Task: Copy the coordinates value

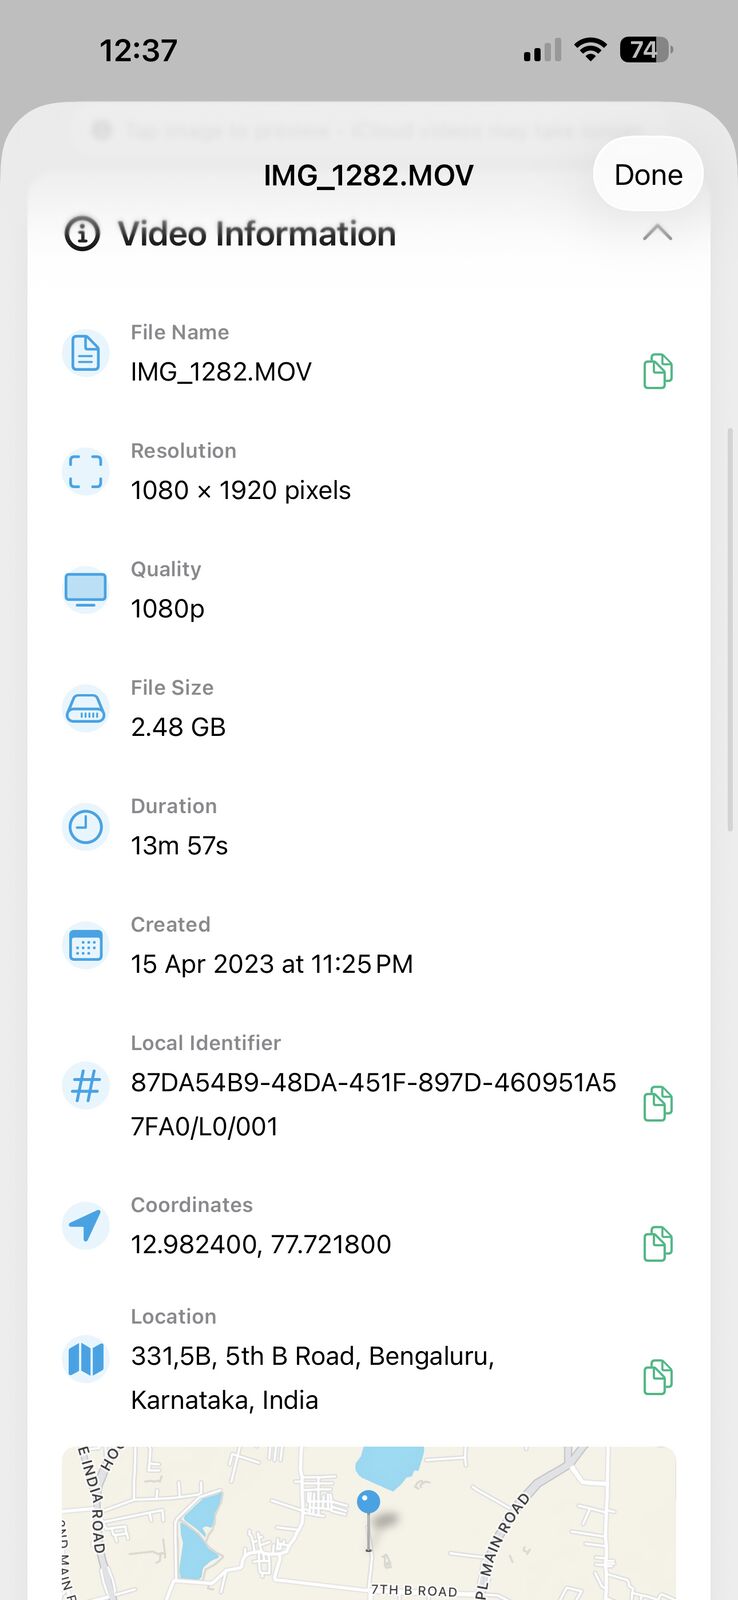Action: click(657, 1244)
